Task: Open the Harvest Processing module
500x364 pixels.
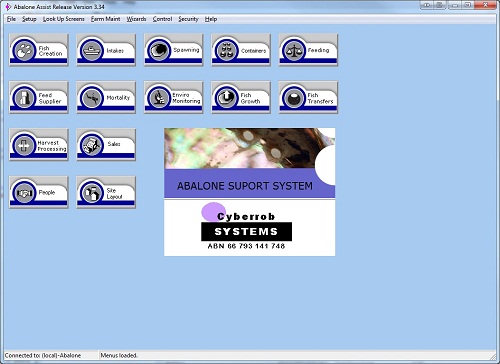Action: pos(39,145)
